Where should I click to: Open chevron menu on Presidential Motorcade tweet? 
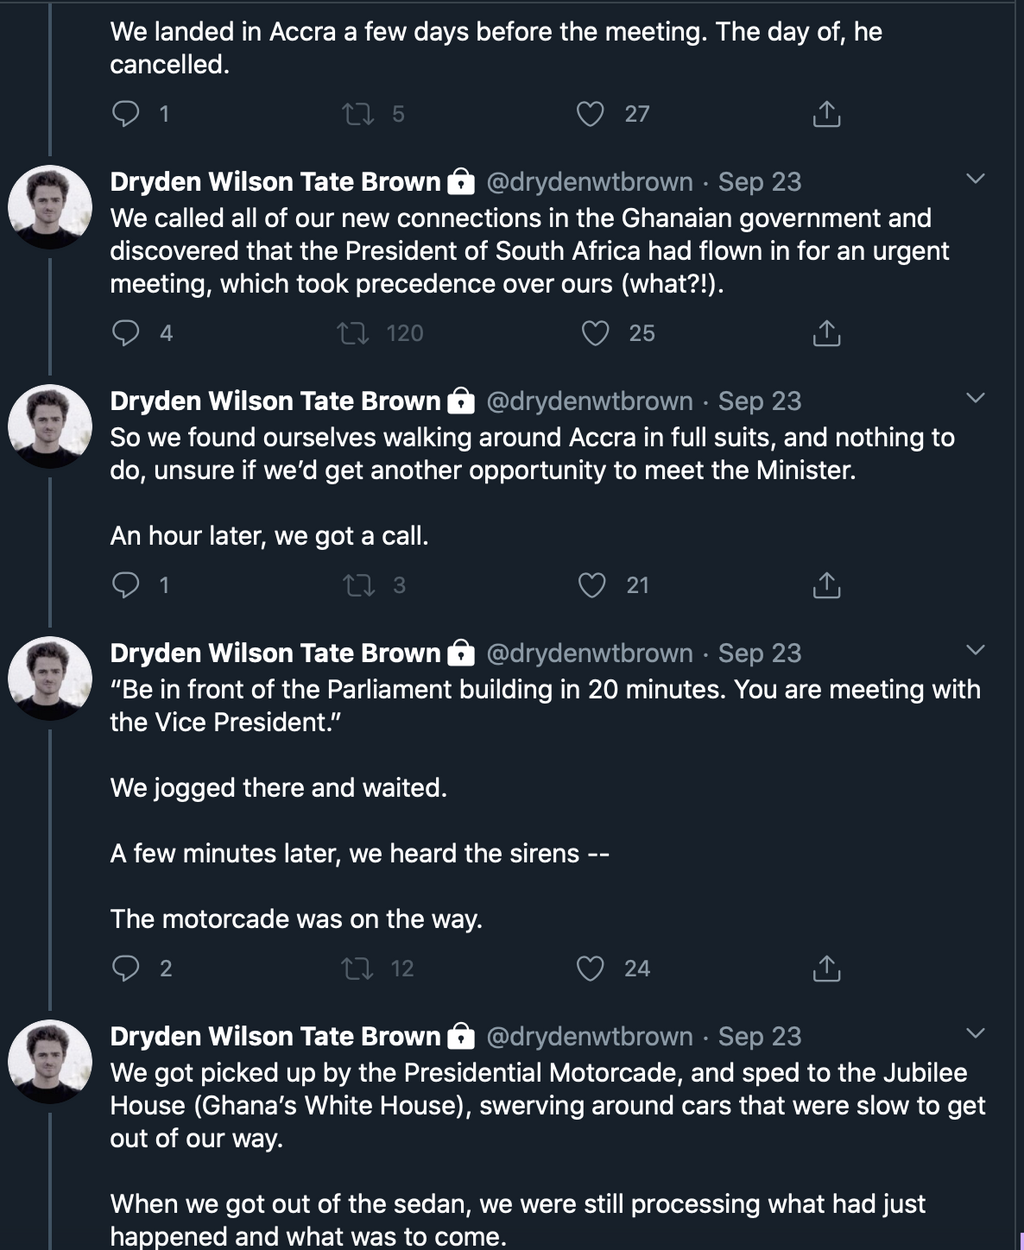(x=976, y=1034)
